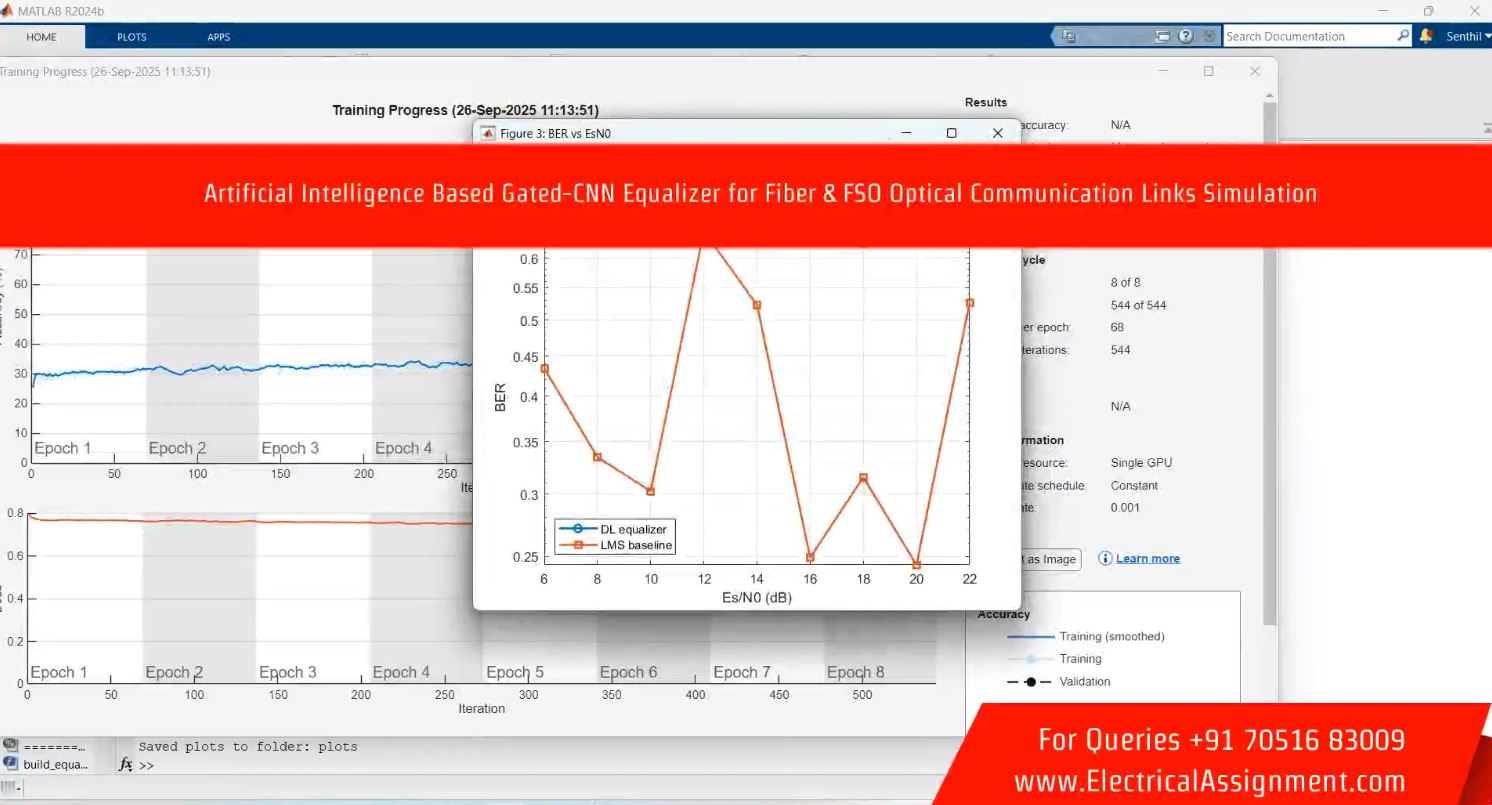Maximize the Training Progress window
The height and width of the screenshot is (805, 1492).
pyautogui.click(x=1208, y=71)
